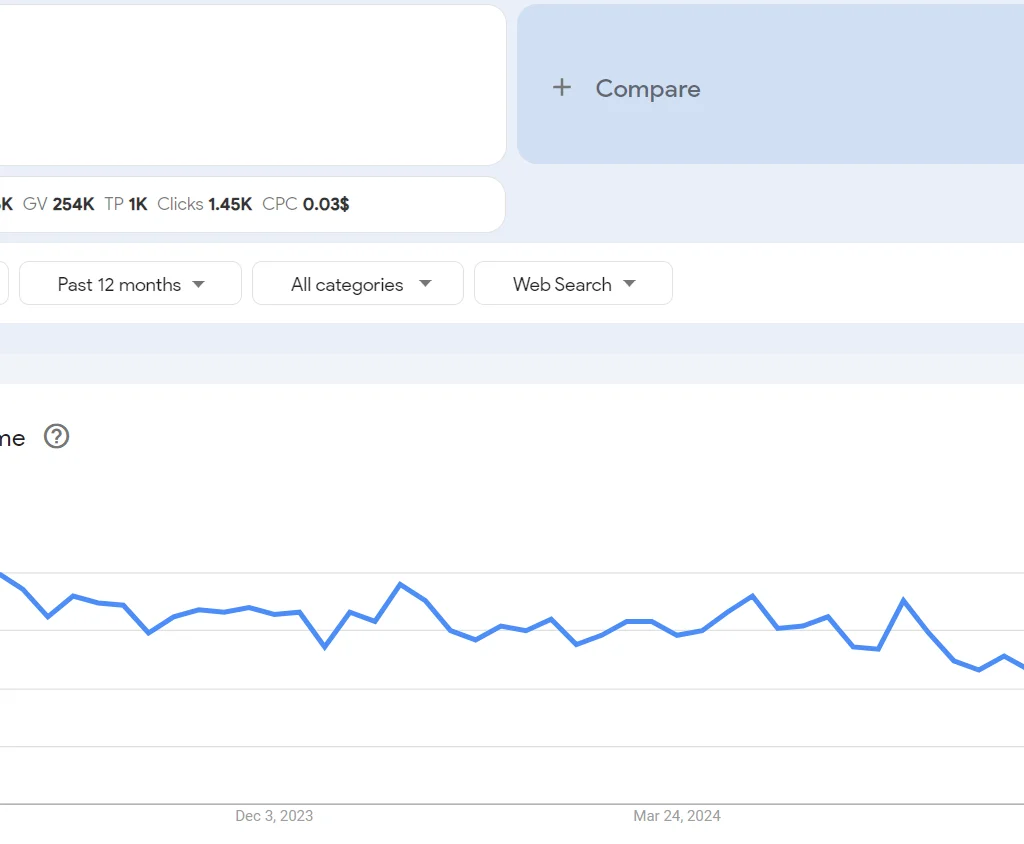Switch to the Compare panel

[647, 88]
